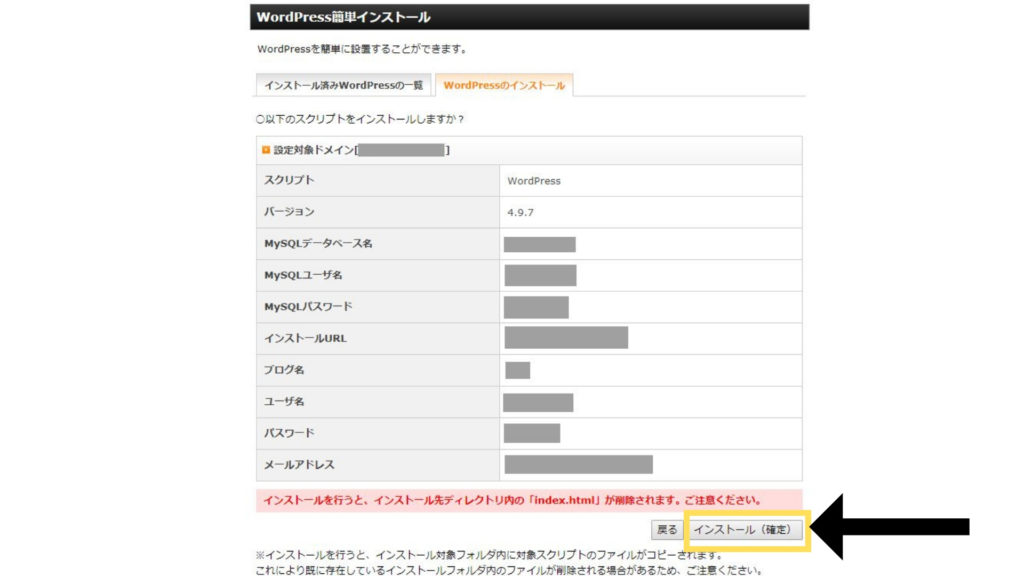Click the orange icon beside 設定対象ドメイン
1024x576 pixels.
click(x=266, y=150)
